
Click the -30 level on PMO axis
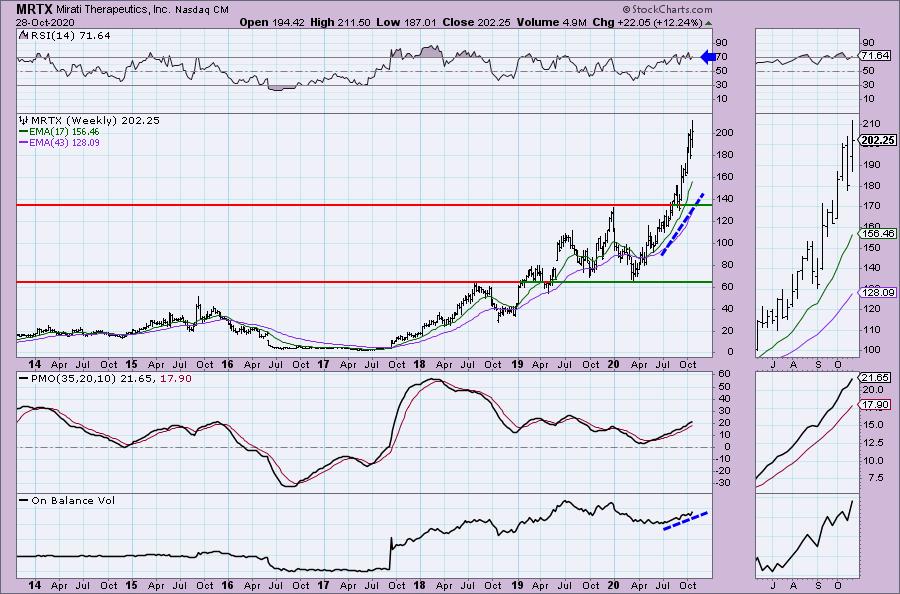pos(723,483)
